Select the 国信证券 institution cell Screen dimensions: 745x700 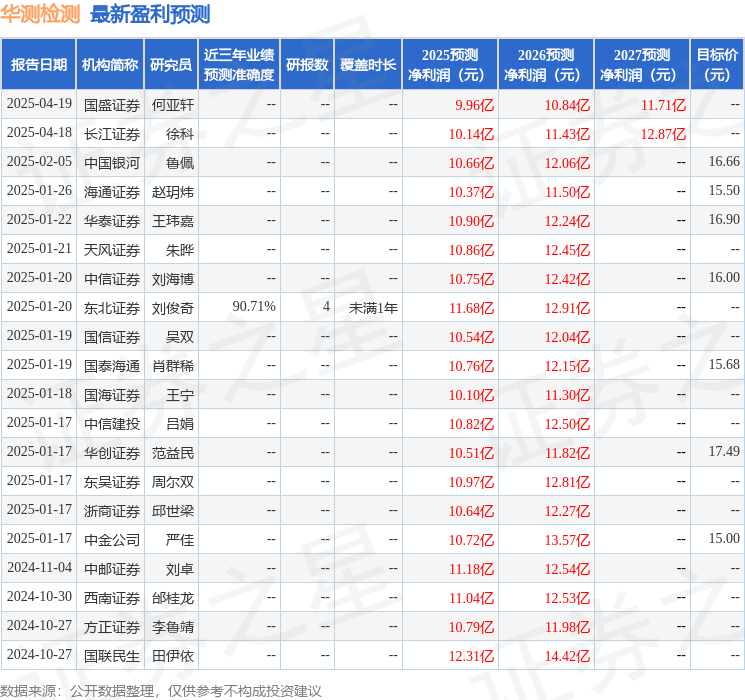point(112,337)
